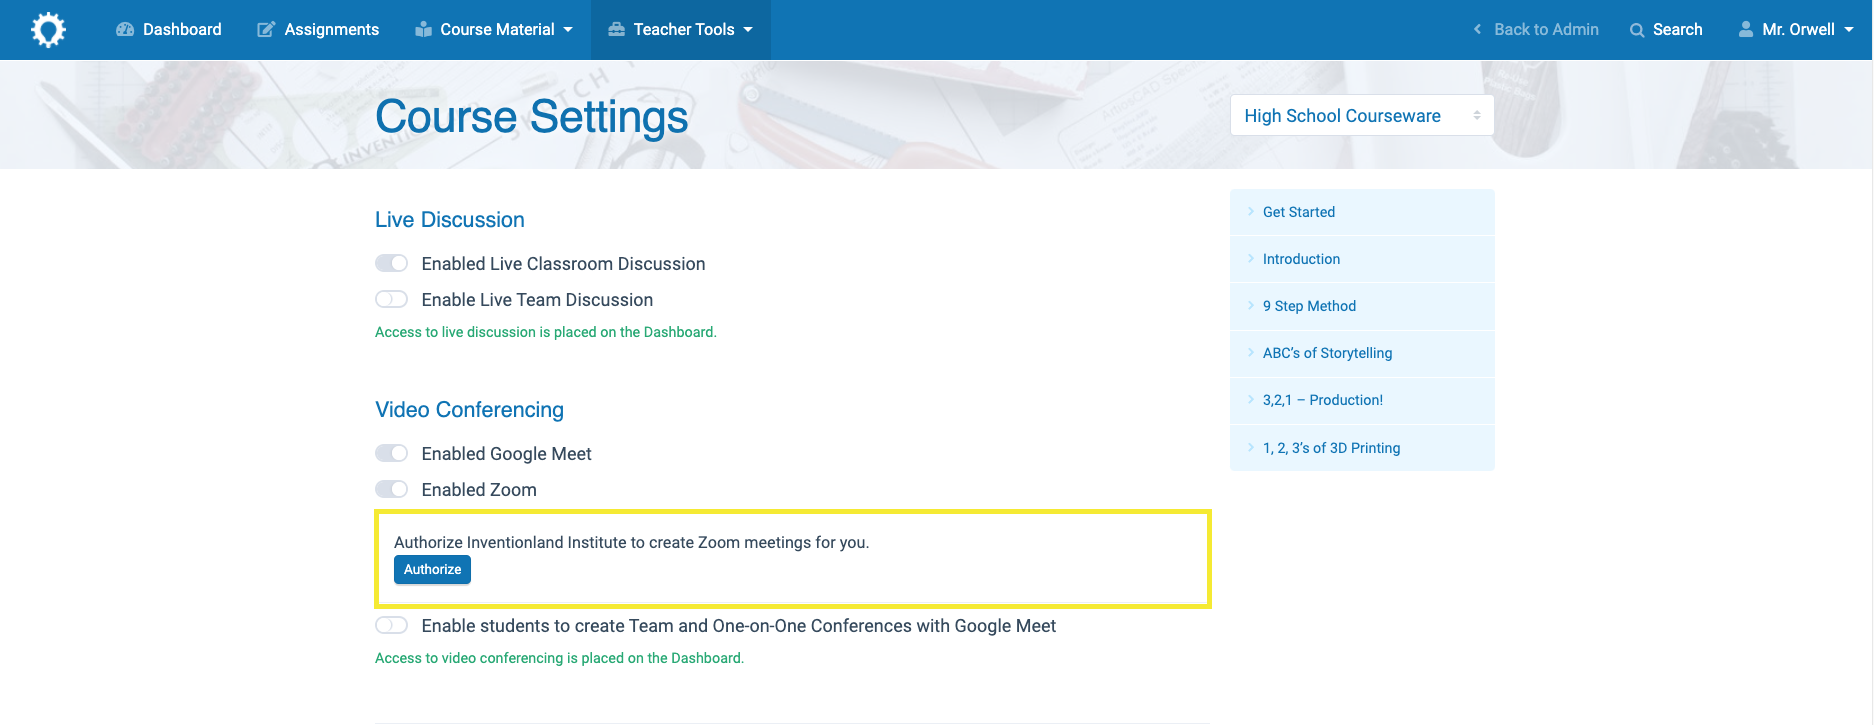The height and width of the screenshot is (725, 1874).
Task: Open the 1, 2, 3's of 3D Printing link
Action: coord(1331,448)
